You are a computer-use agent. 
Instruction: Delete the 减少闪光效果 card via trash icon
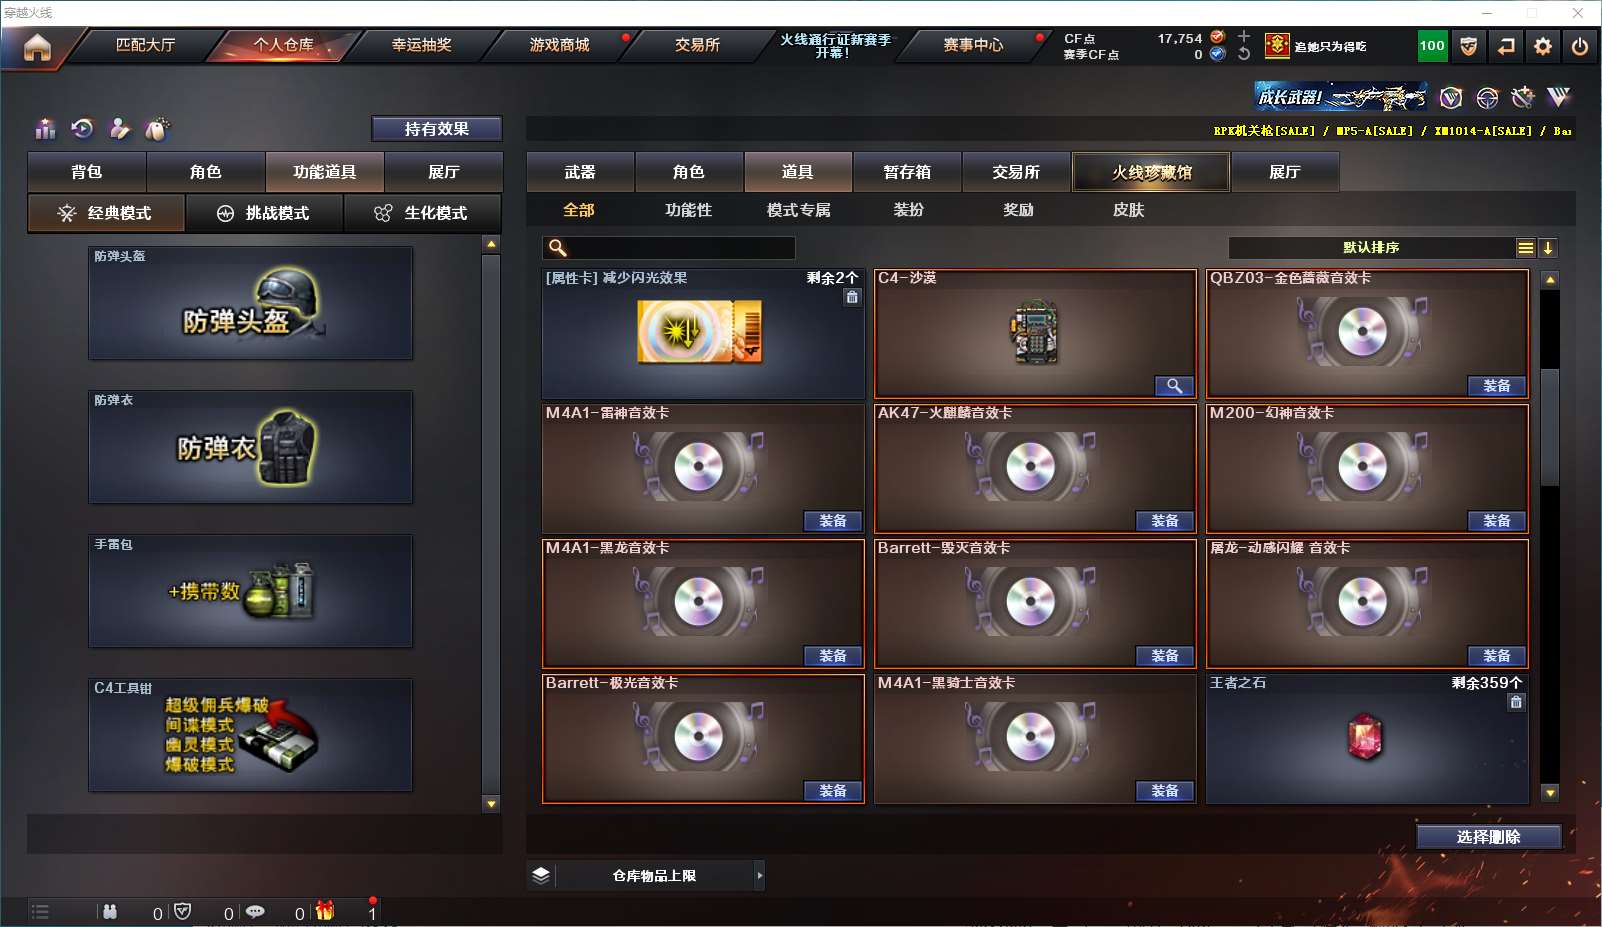(x=852, y=297)
